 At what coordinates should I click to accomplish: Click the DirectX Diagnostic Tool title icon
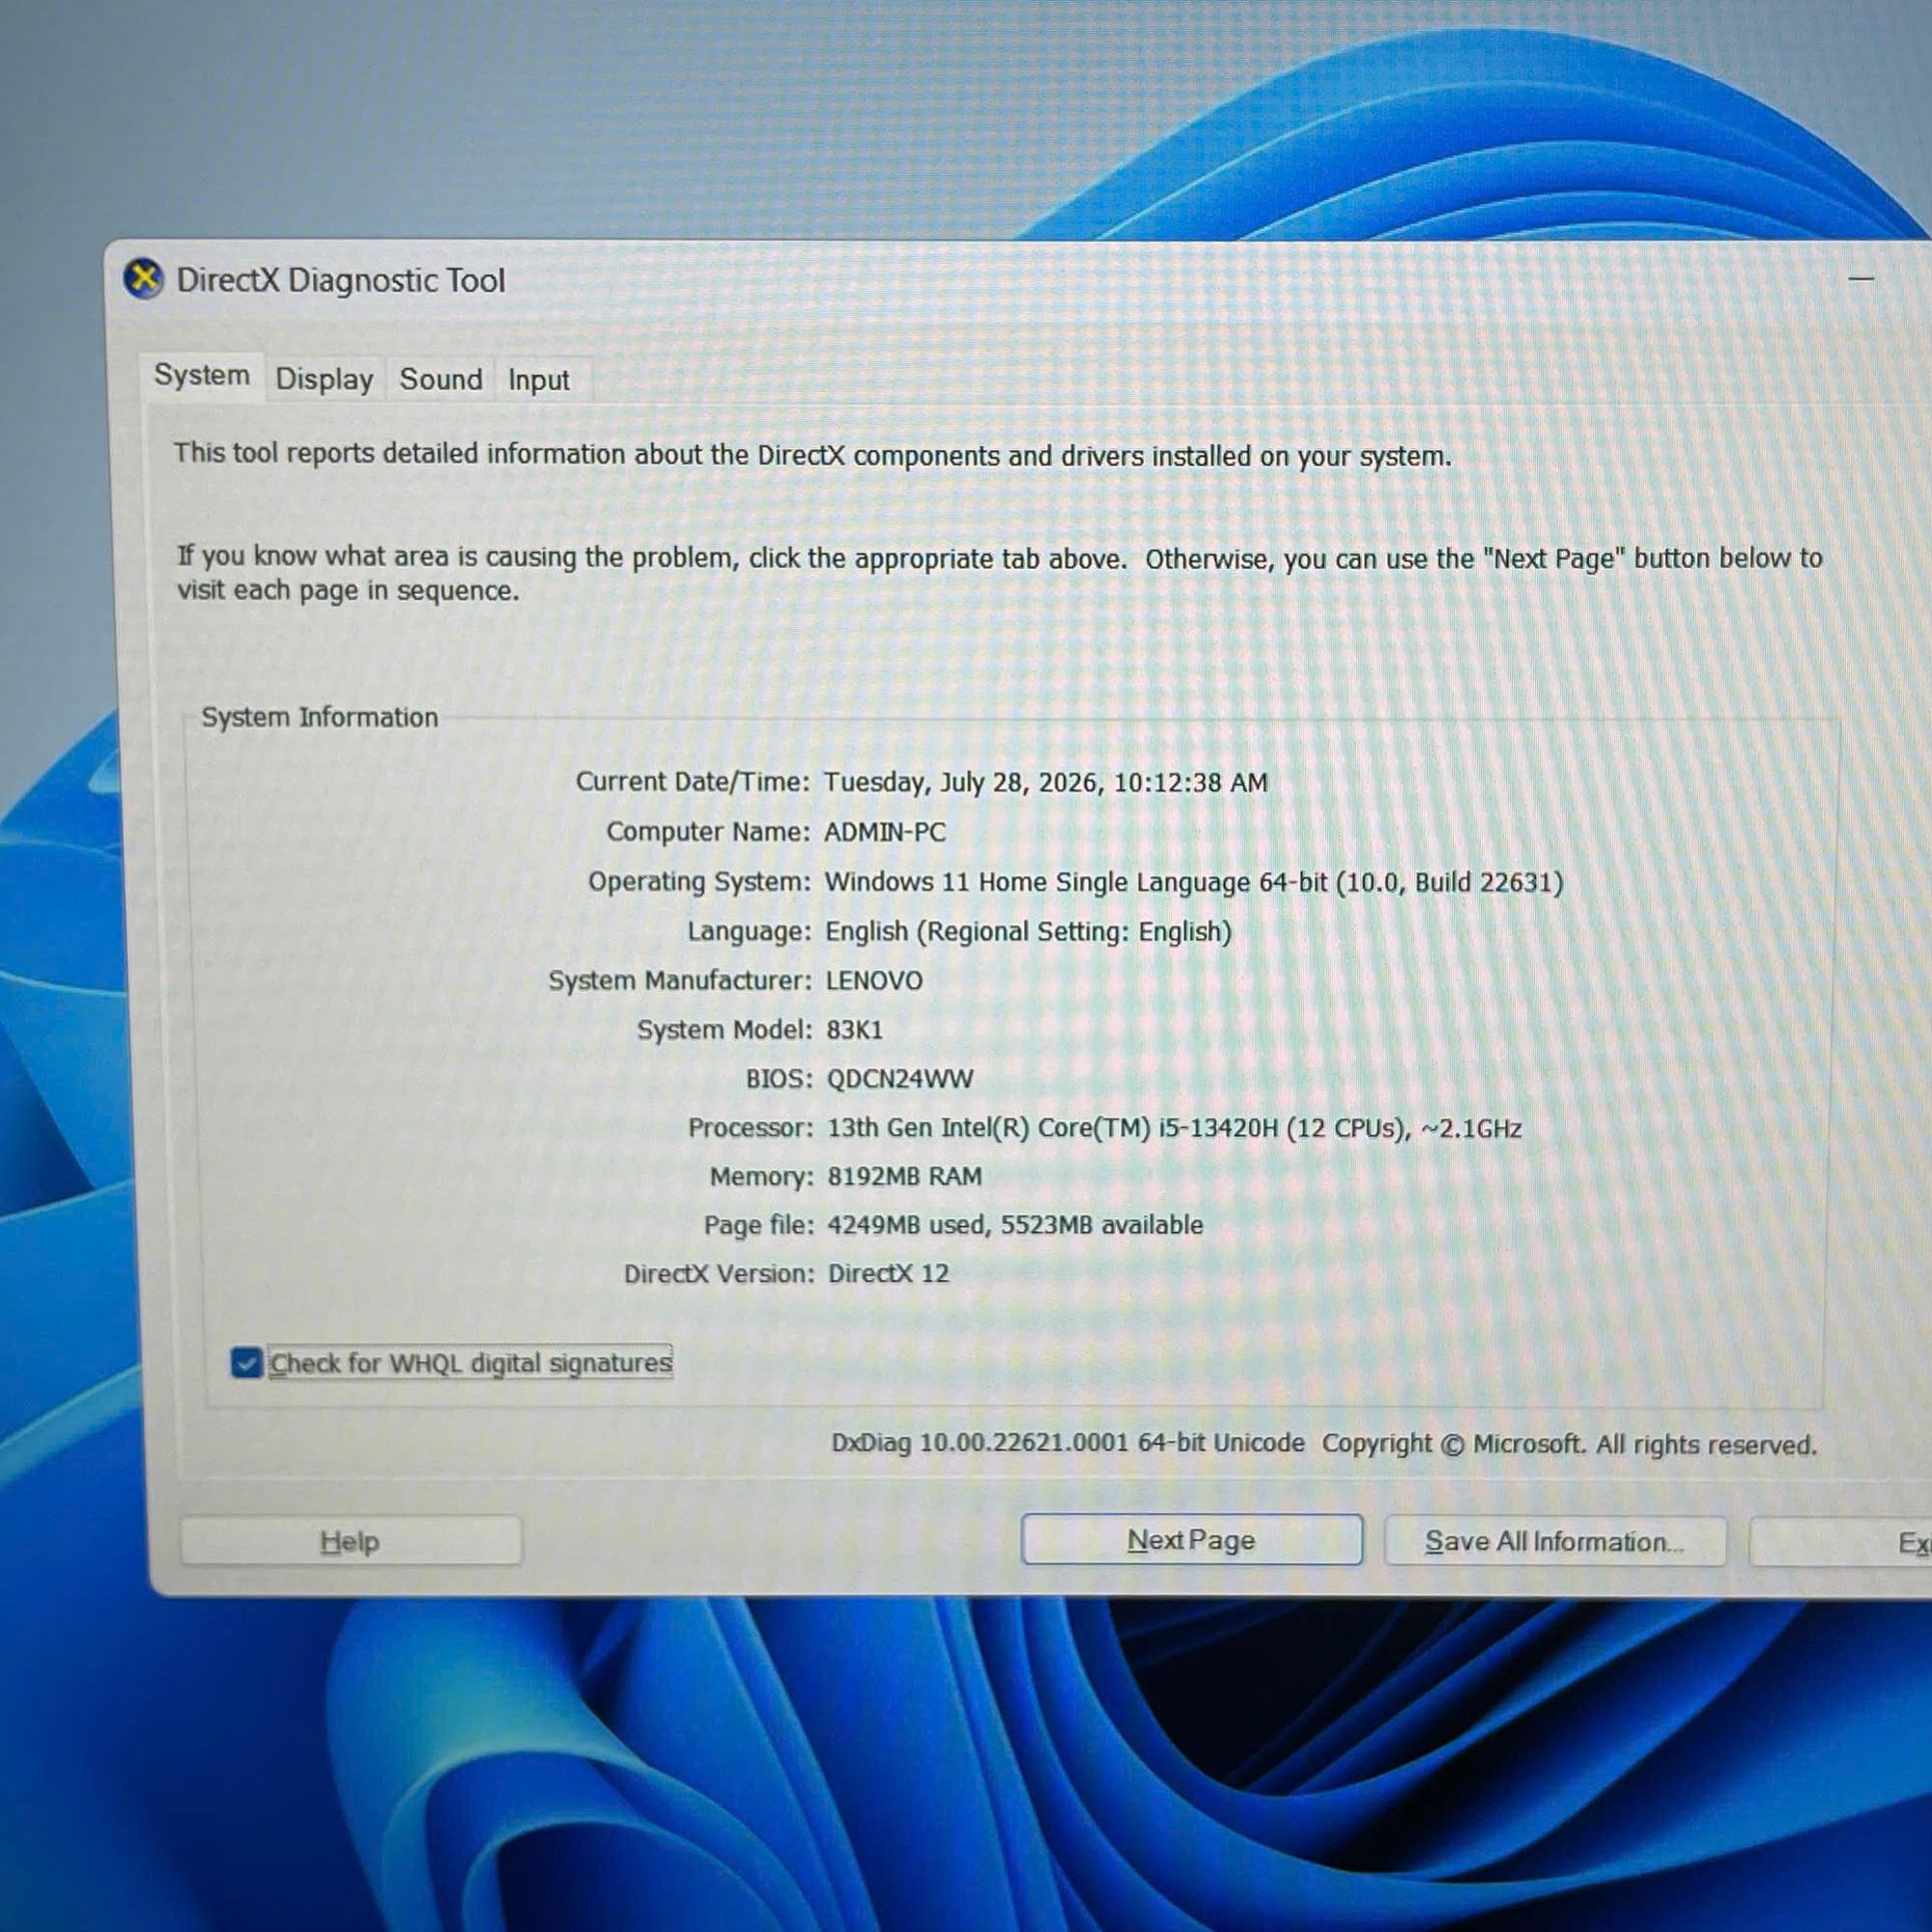144,278
